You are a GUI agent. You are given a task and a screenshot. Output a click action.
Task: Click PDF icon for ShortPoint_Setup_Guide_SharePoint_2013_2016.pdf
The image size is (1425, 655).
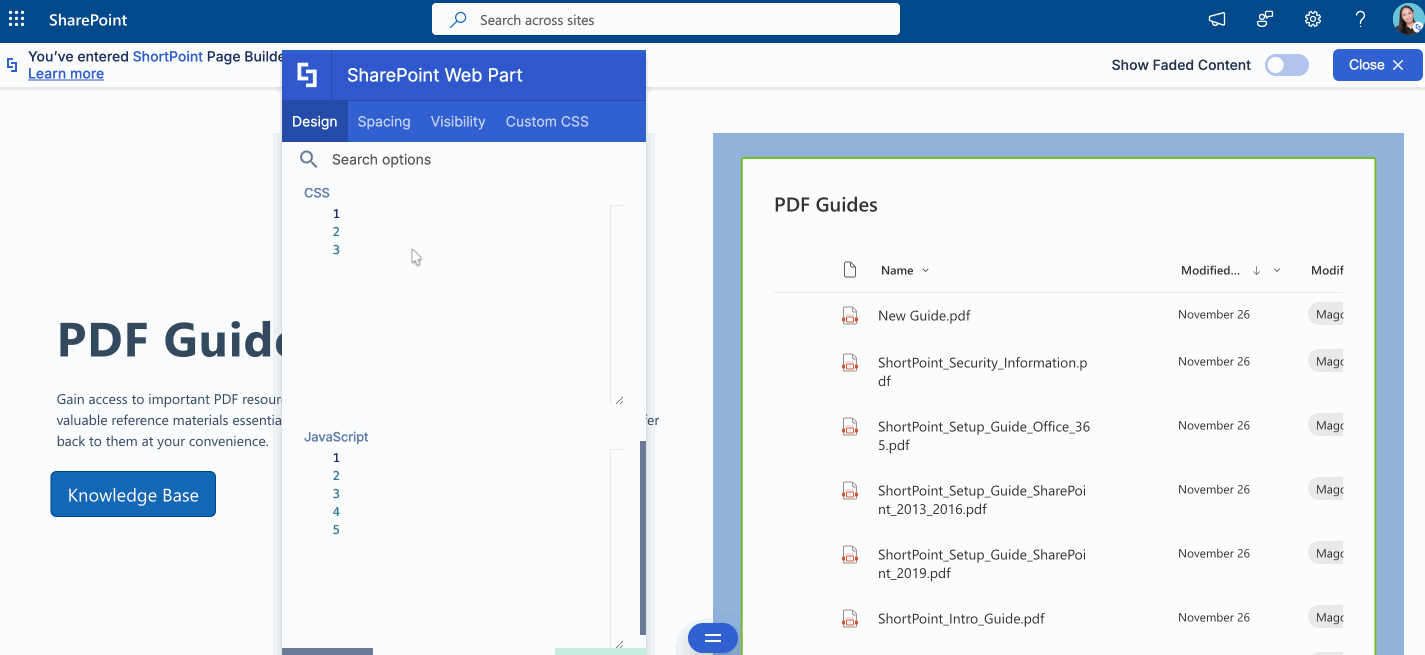tap(850, 491)
